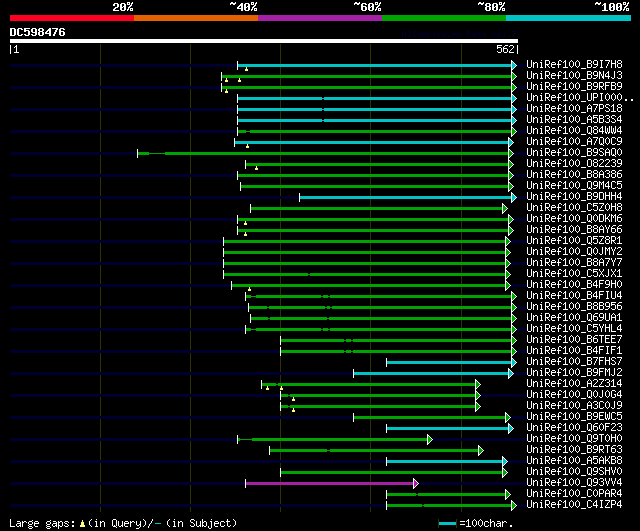This screenshot has width=640, height=531.
Task: Select the UniRef100_B6TEE7 label
Action: (574, 339)
